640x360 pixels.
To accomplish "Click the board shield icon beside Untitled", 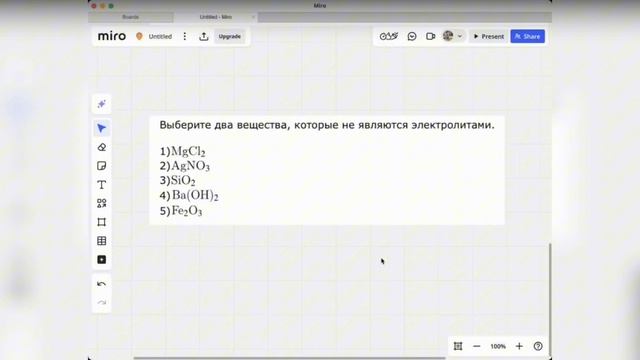I will [139, 36].
